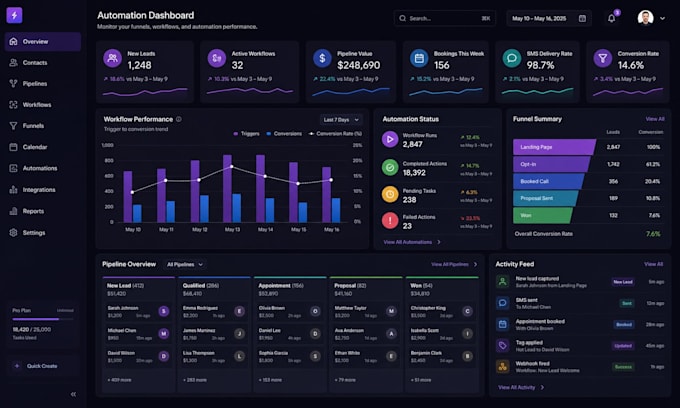The image size is (680, 408).
Task: Click New lead captured person icon
Action: pos(503,282)
